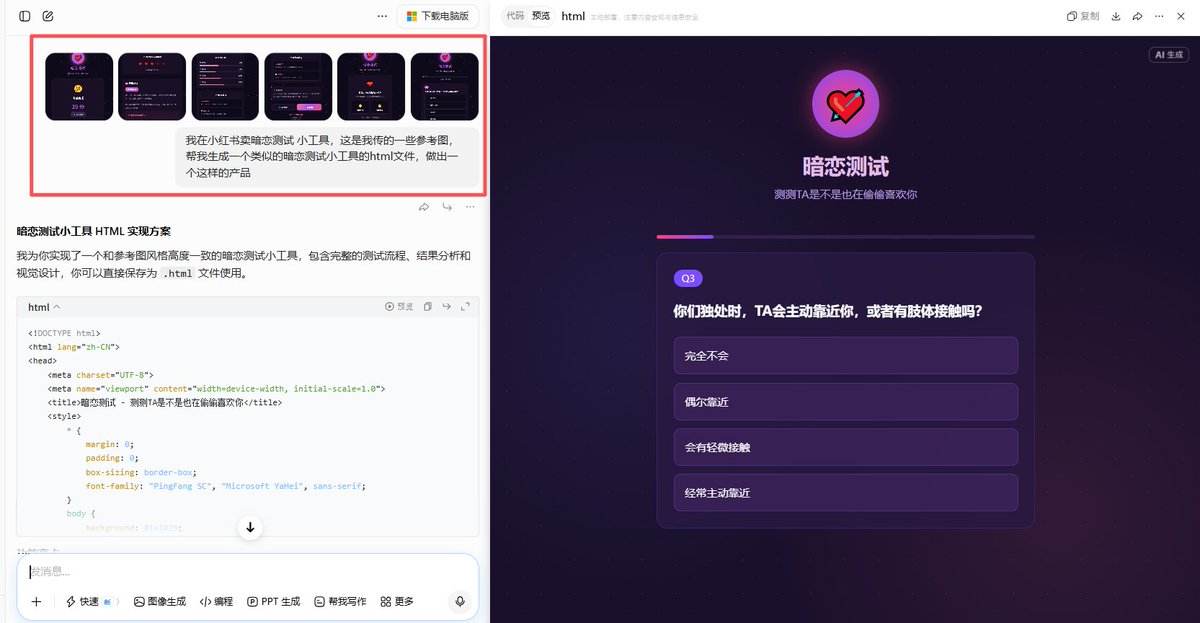Click the html filename in preview header

coord(573,16)
